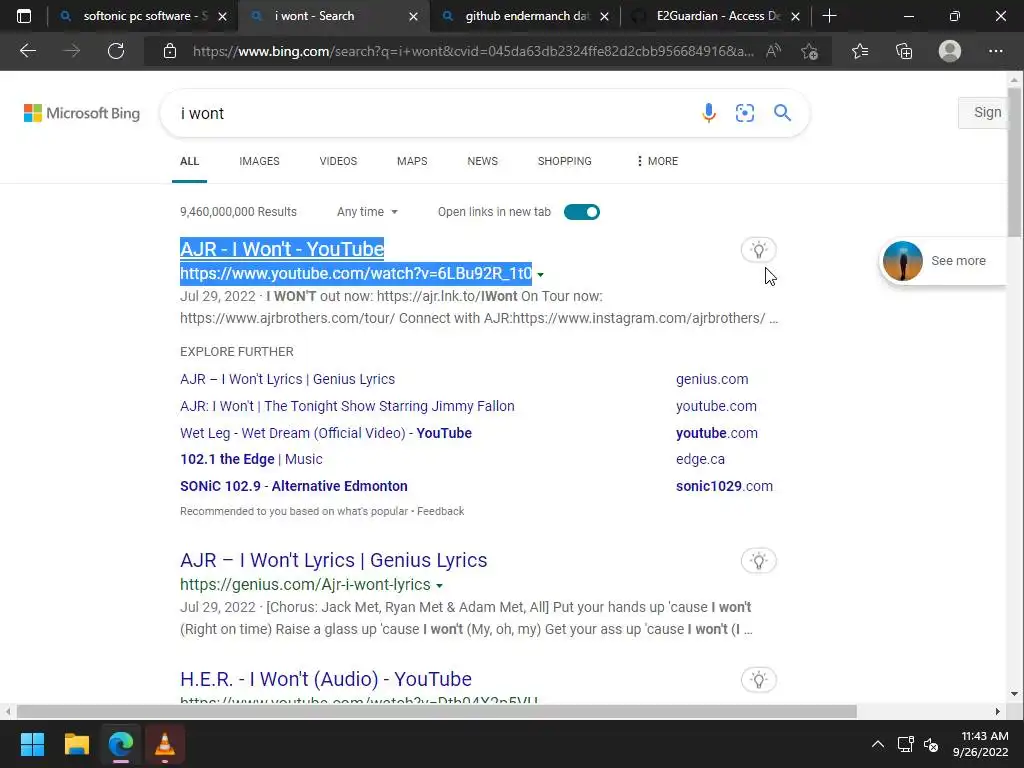Open Windows Start menu
This screenshot has width=1024, height=768.
point(32,744)
